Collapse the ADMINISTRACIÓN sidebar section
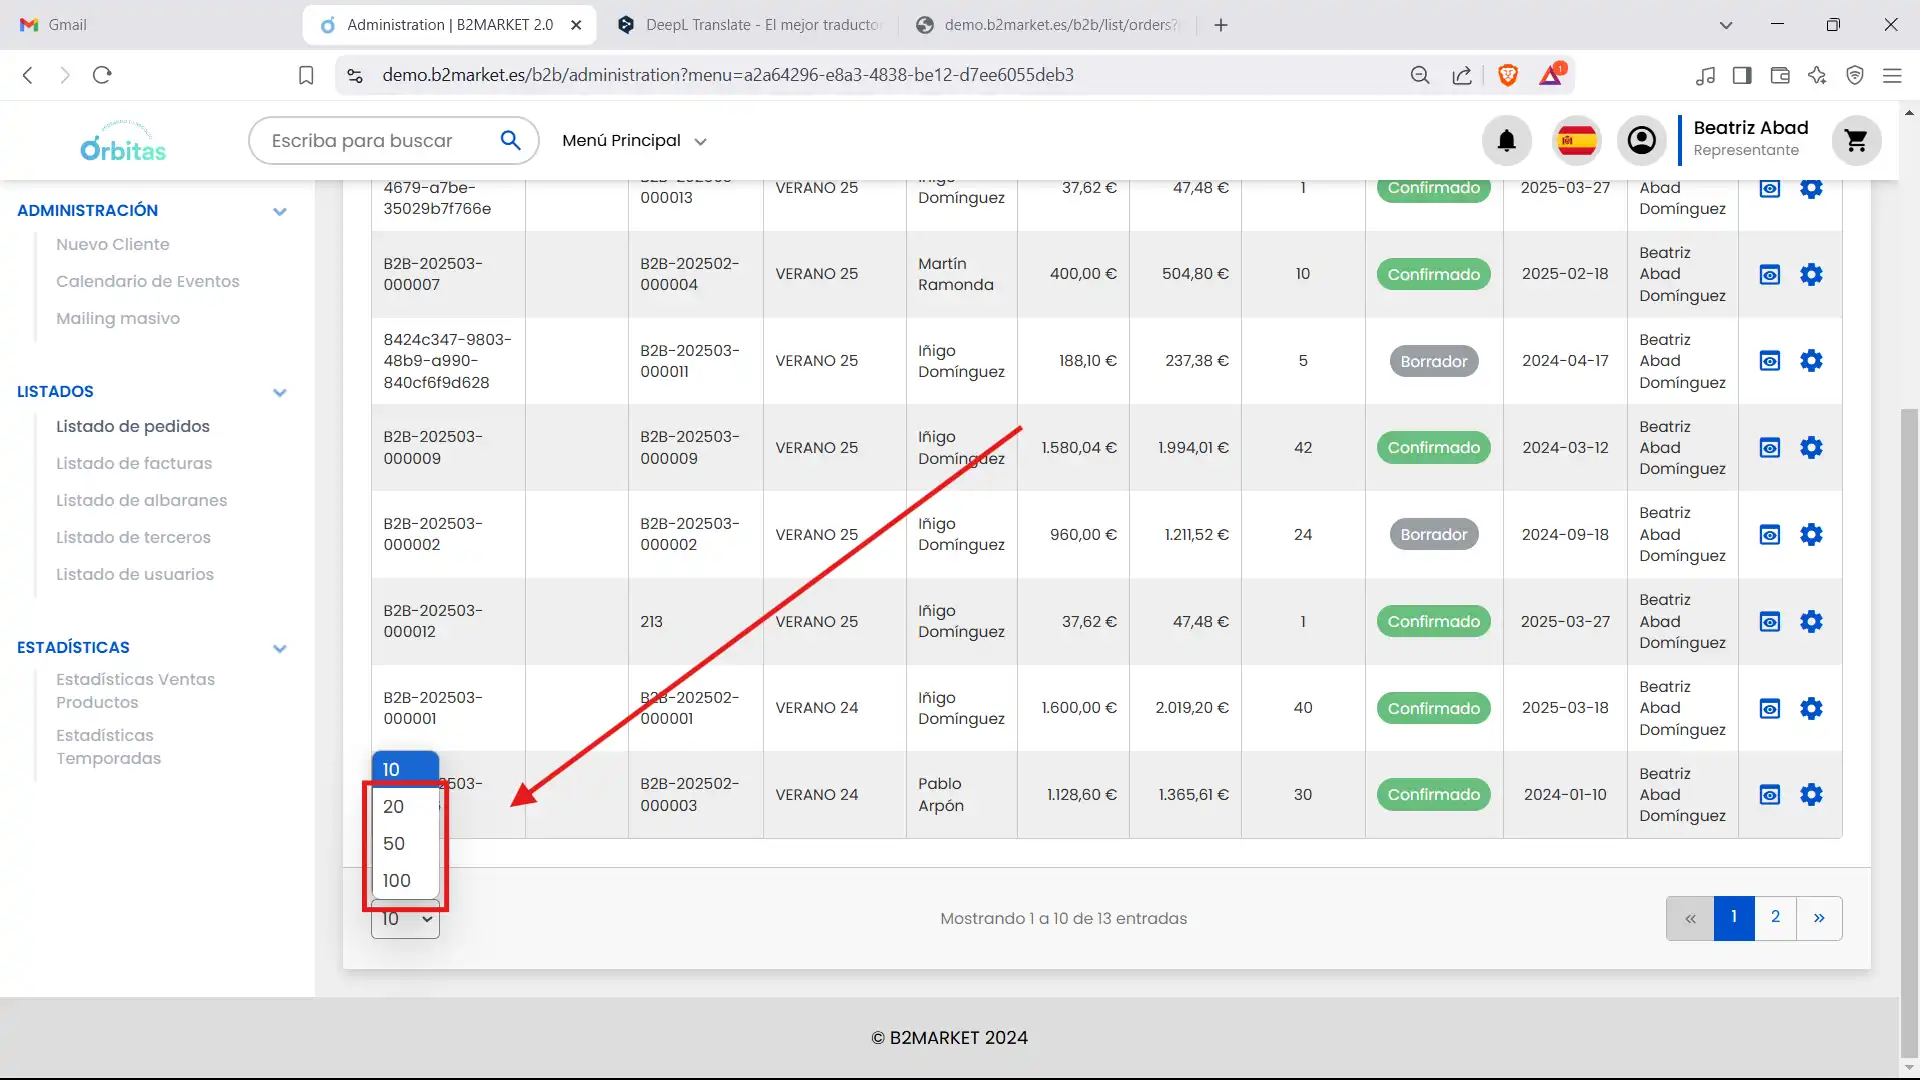The height and width of the screenshot is (1080, 1920). pos(280,211)
